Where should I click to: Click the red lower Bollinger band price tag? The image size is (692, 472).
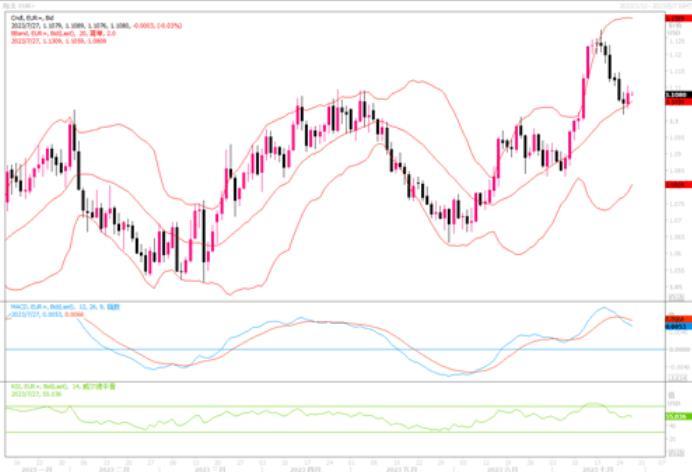tap(675, 184)
